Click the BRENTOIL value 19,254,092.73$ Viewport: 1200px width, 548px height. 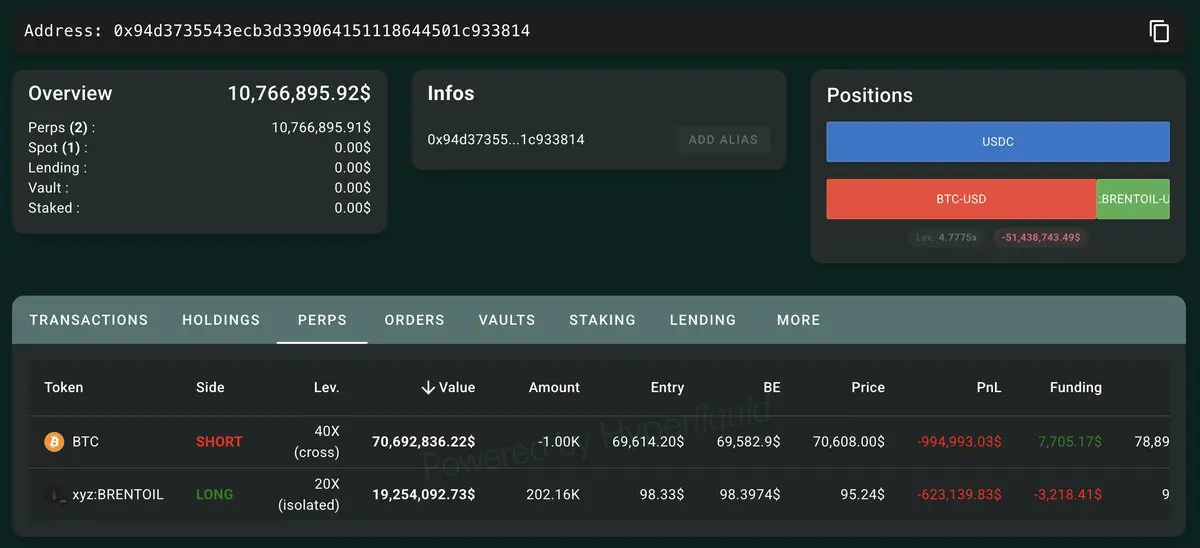[x=423, y=494]
